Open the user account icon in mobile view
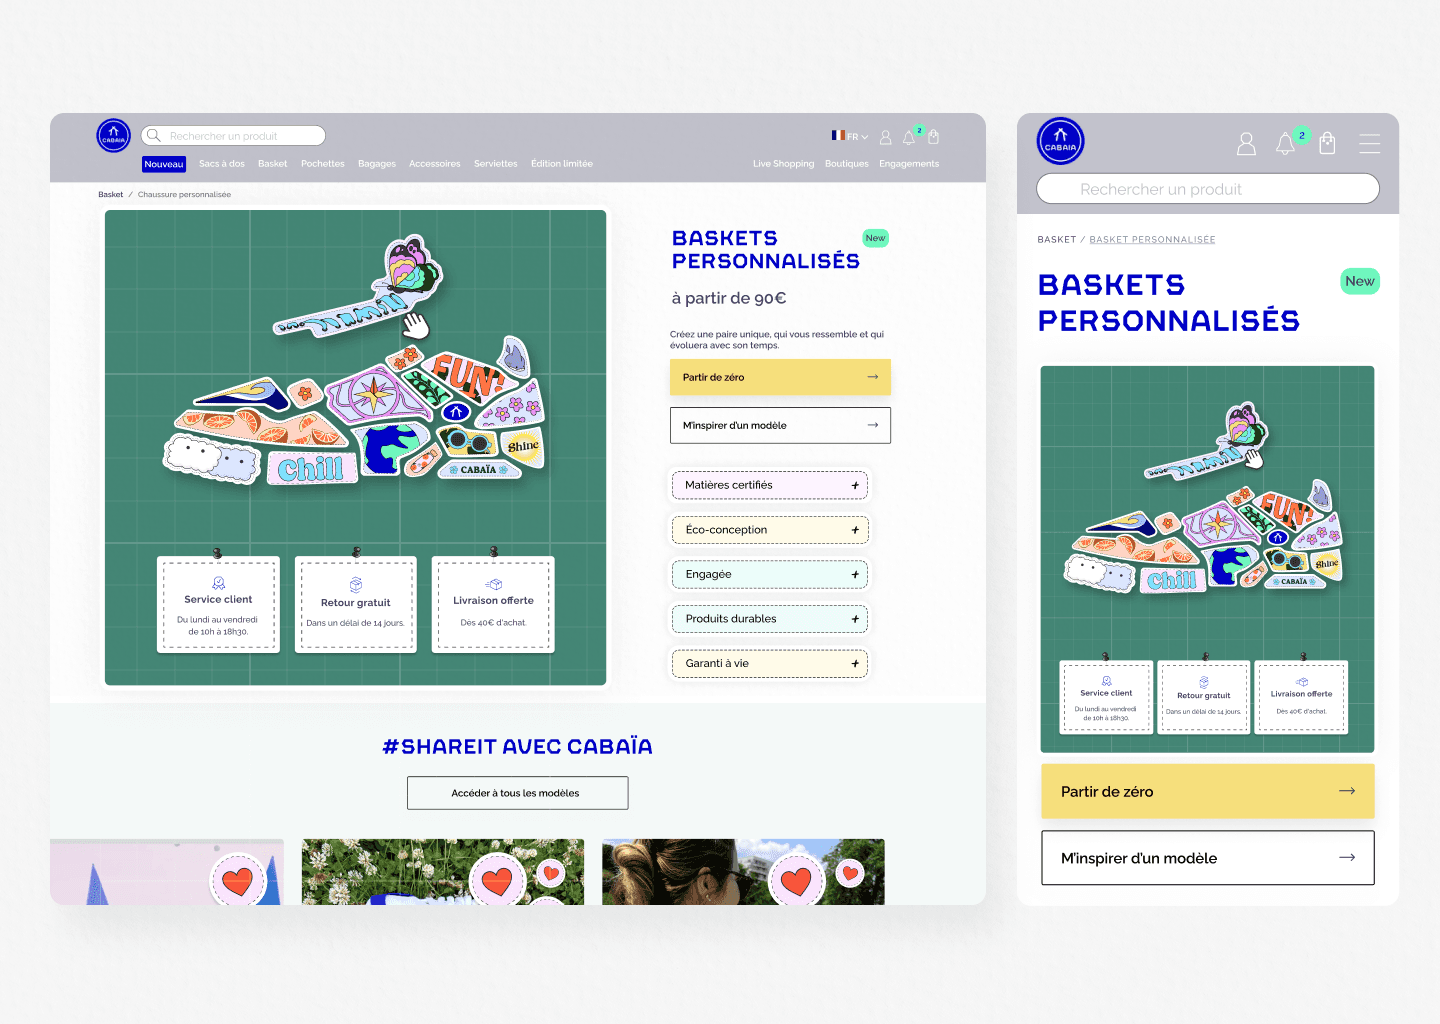This screenshot has width=1440, height=1024. point(1246,144)
